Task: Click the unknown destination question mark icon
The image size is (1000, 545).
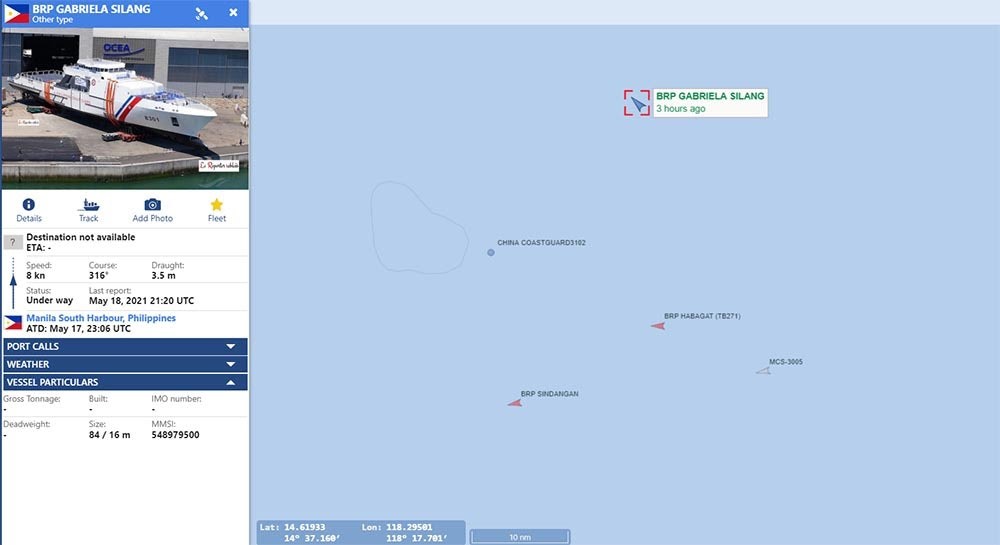Action: coord(13,242)
